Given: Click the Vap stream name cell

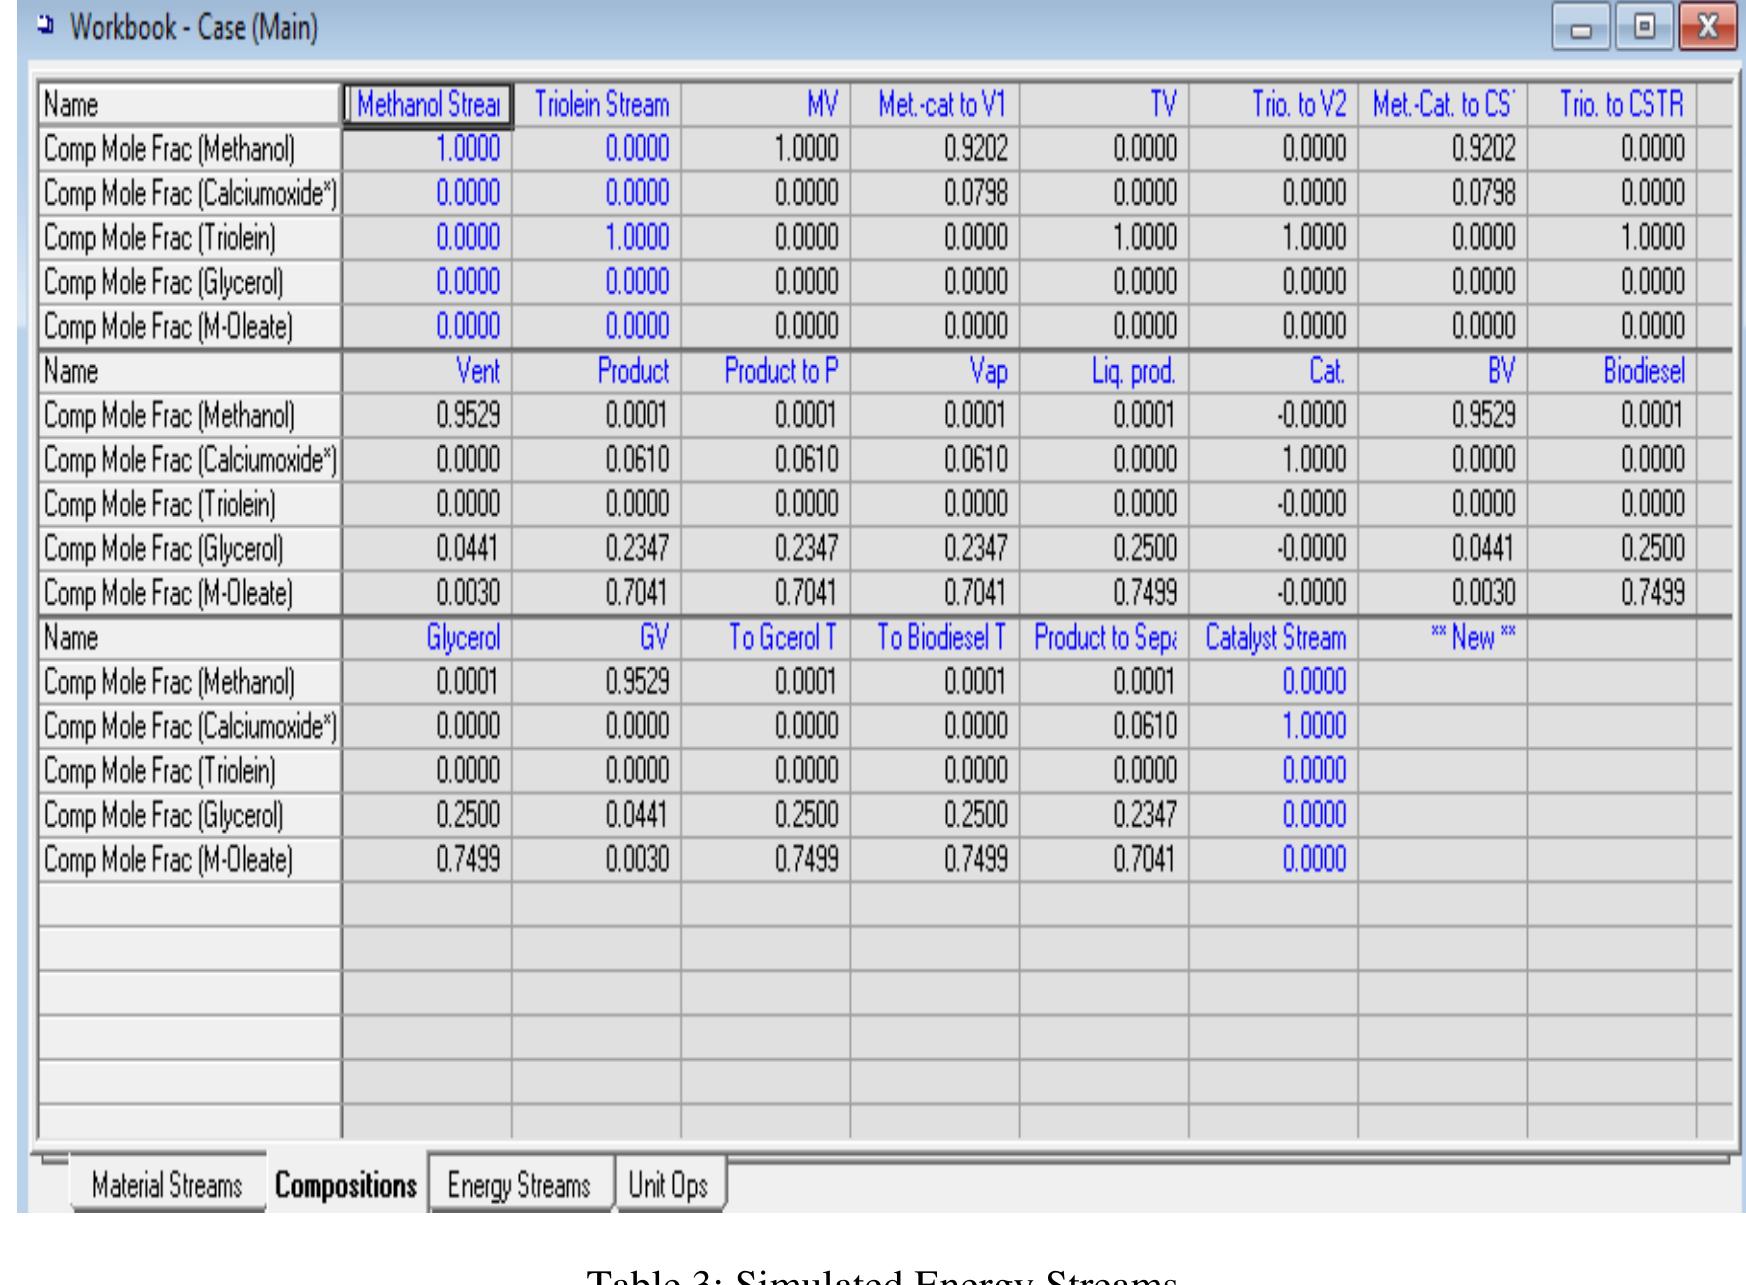Looking at the screenshot, I should [935, 372].
